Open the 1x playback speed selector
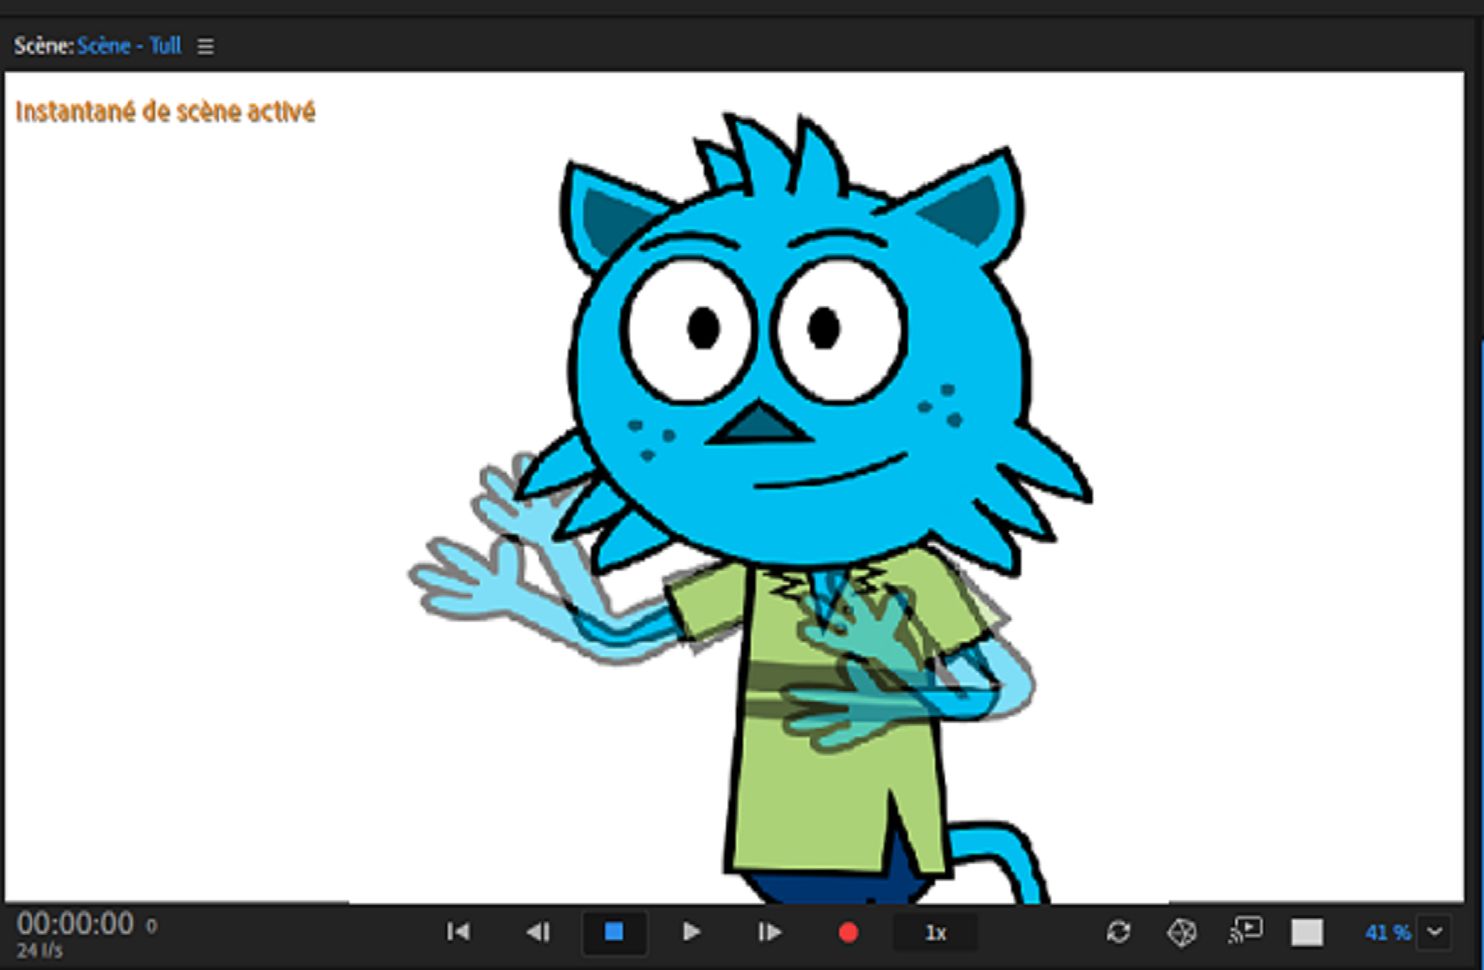The width and height of the screenshot is (1484, 970). [x=935, y=933]
